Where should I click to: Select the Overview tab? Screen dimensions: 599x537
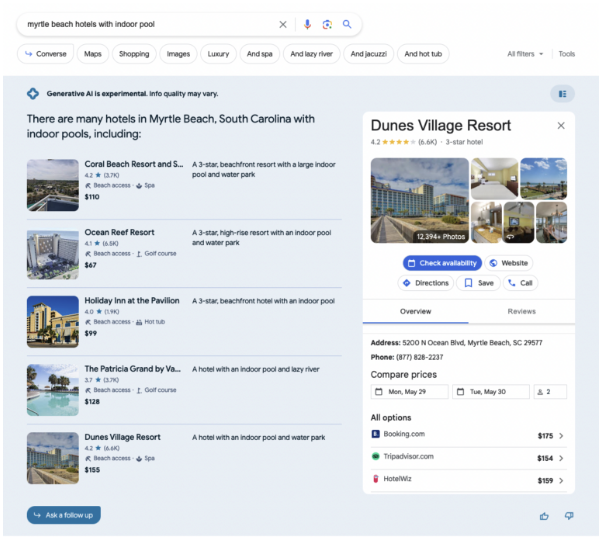tap(416, 311)
